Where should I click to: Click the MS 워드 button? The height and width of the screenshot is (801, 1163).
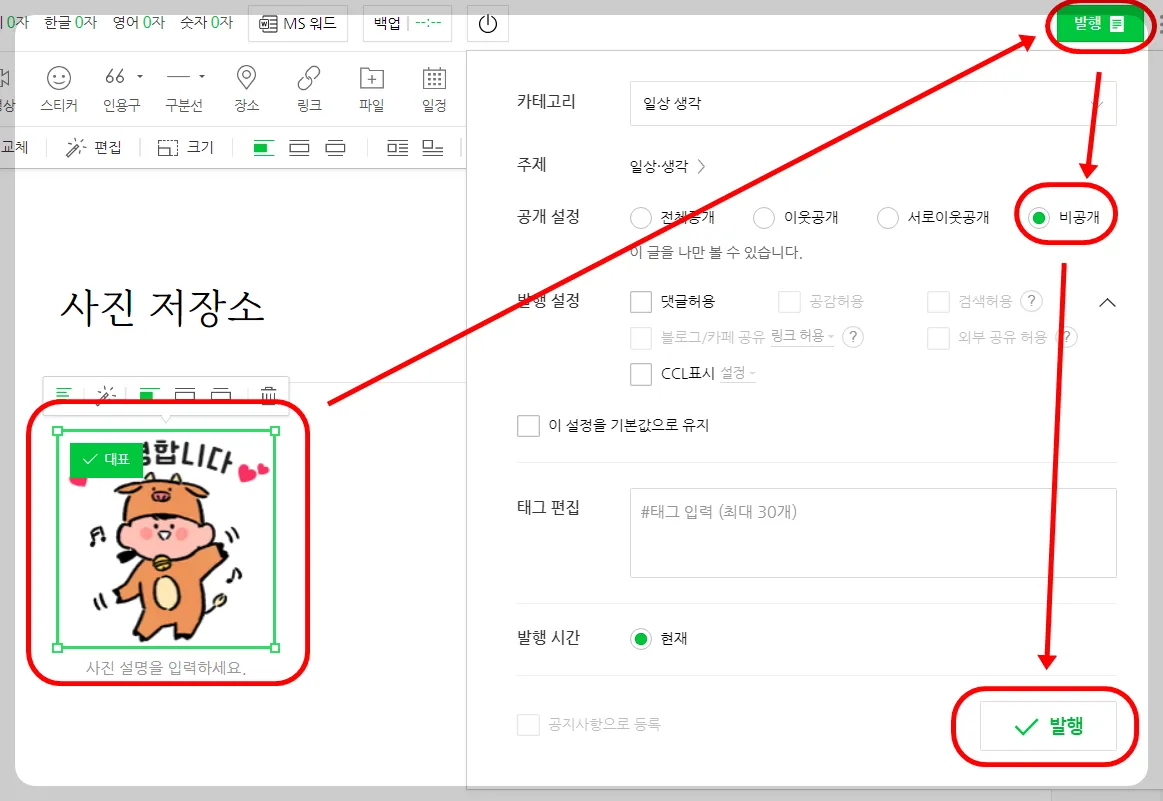click(298, 24)
